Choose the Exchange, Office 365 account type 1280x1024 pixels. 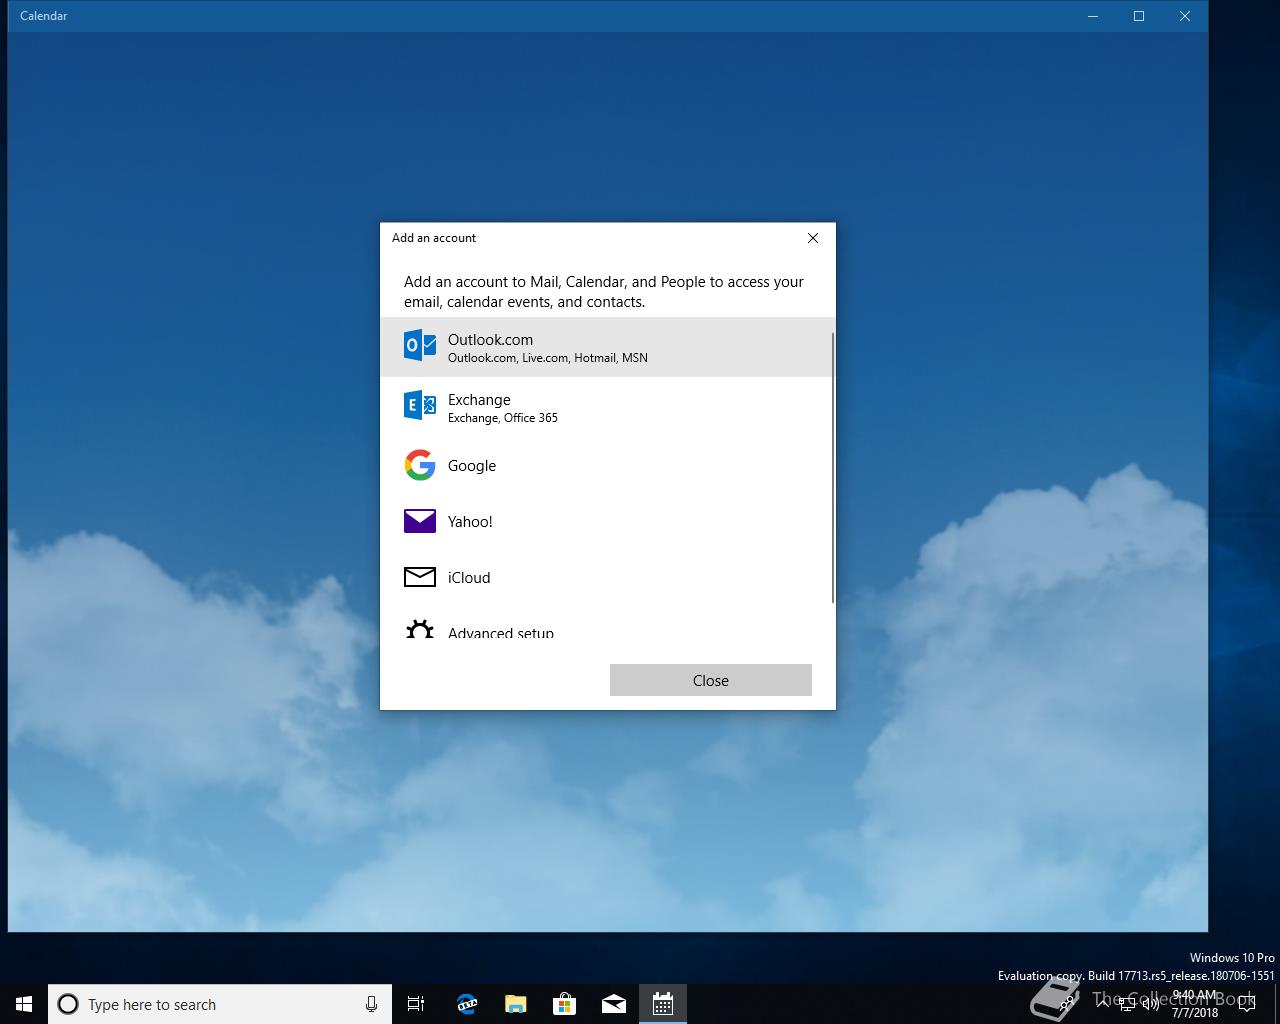(606, 407)
